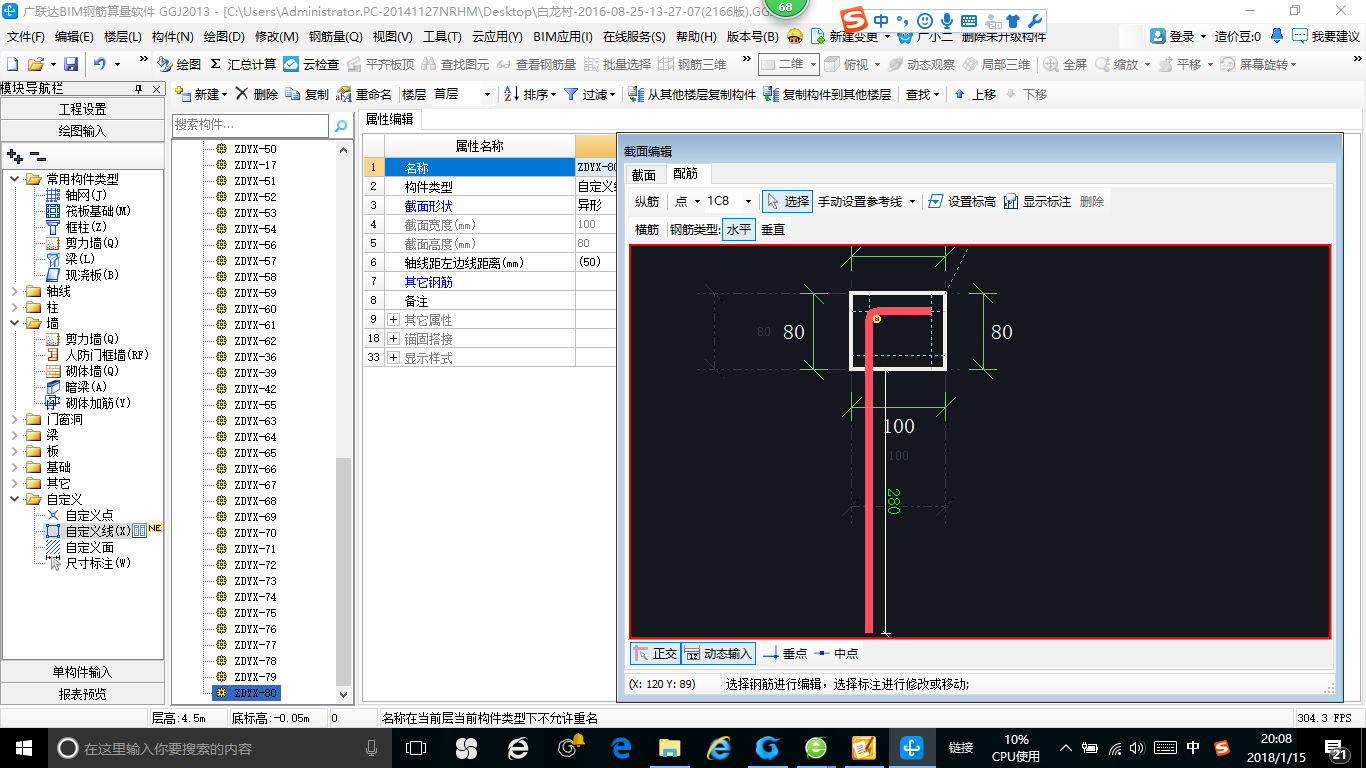Collapse the 墙 tree node
This screenshot has width=1366, height=768.
(x=14, y=323)
